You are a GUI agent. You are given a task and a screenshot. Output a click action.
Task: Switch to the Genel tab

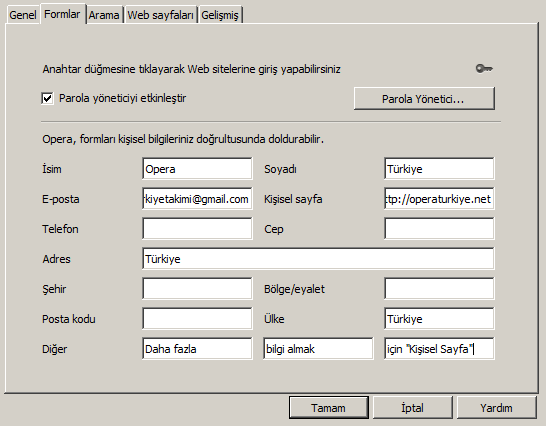[x=23, y=15]
